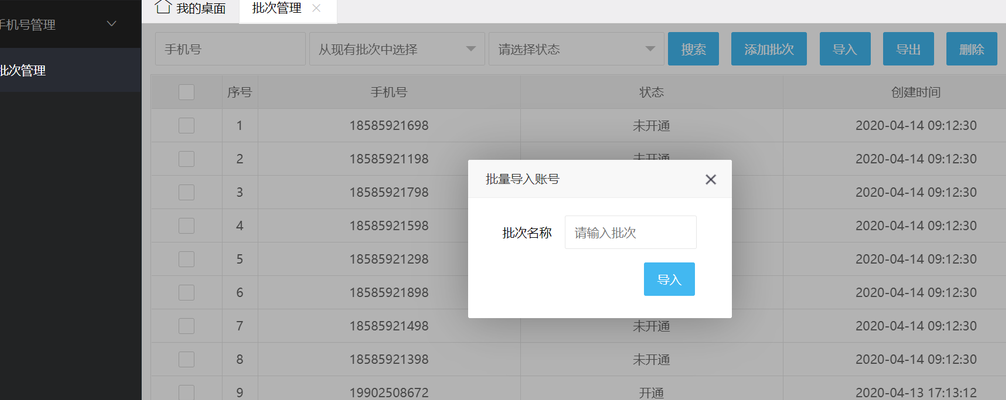Click the 手机号 column header
This screenshot has width=1006, height=400.
point(389,92)
